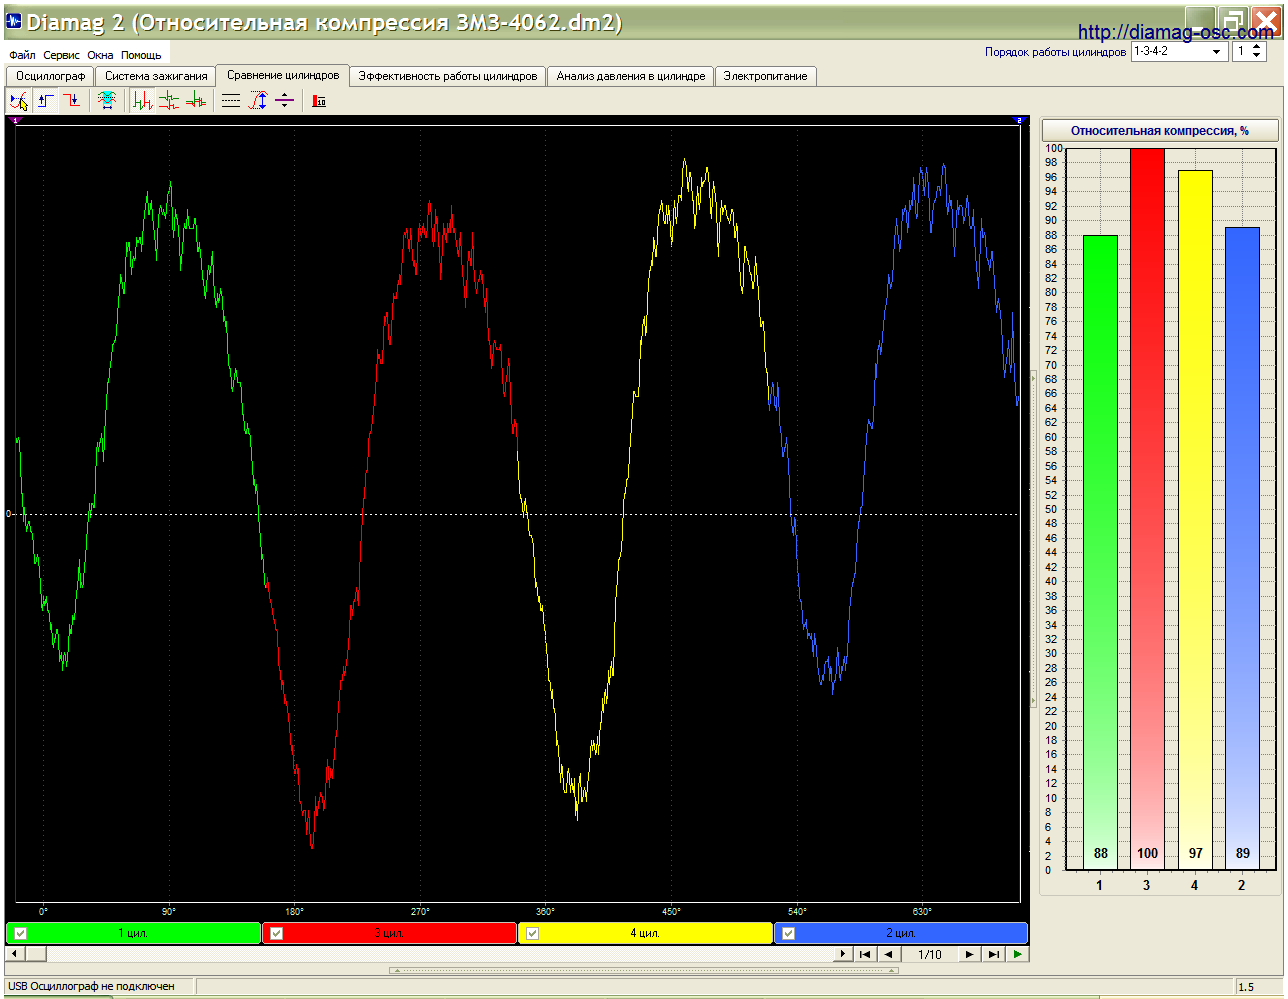Image resolution: width=1288 pixels, height=999 pixels.
Task: Click the blue cylinder 2 legend bar
Action: (x=901, y=933)
